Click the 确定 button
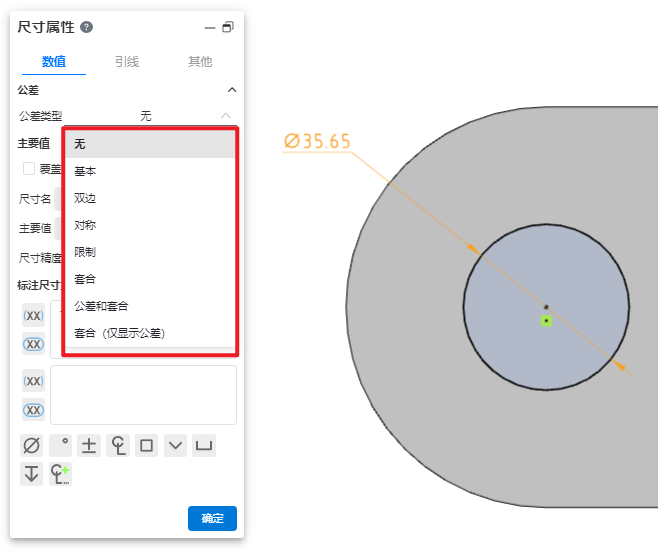The image size is (658, 552). [212, 518]
